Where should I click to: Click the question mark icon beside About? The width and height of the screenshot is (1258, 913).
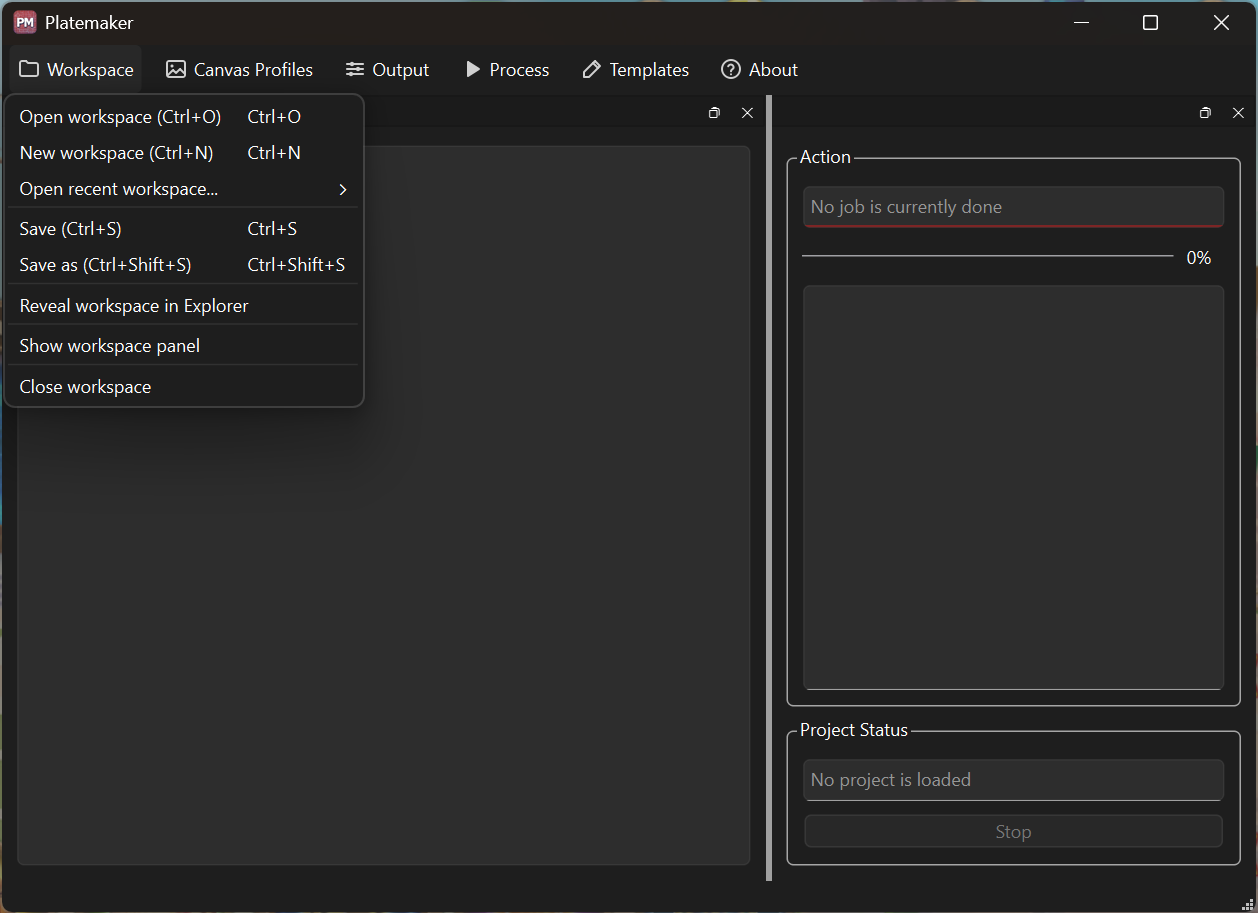(731, 69)
